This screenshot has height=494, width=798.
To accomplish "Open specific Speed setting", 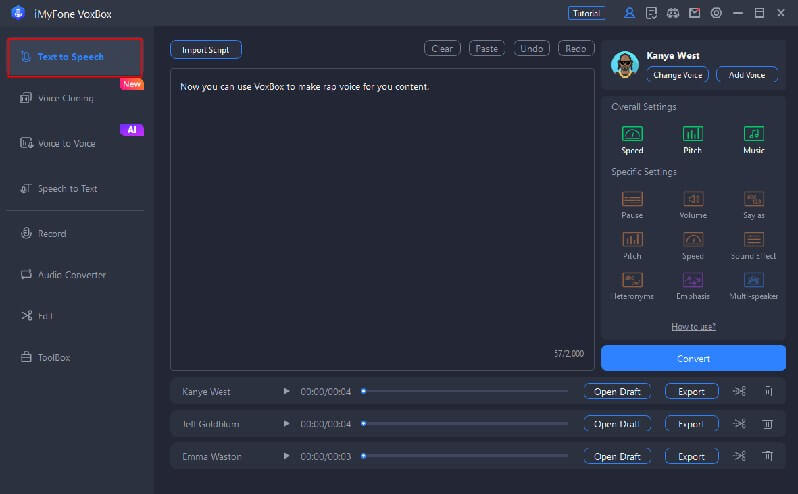I will point(693,245).
